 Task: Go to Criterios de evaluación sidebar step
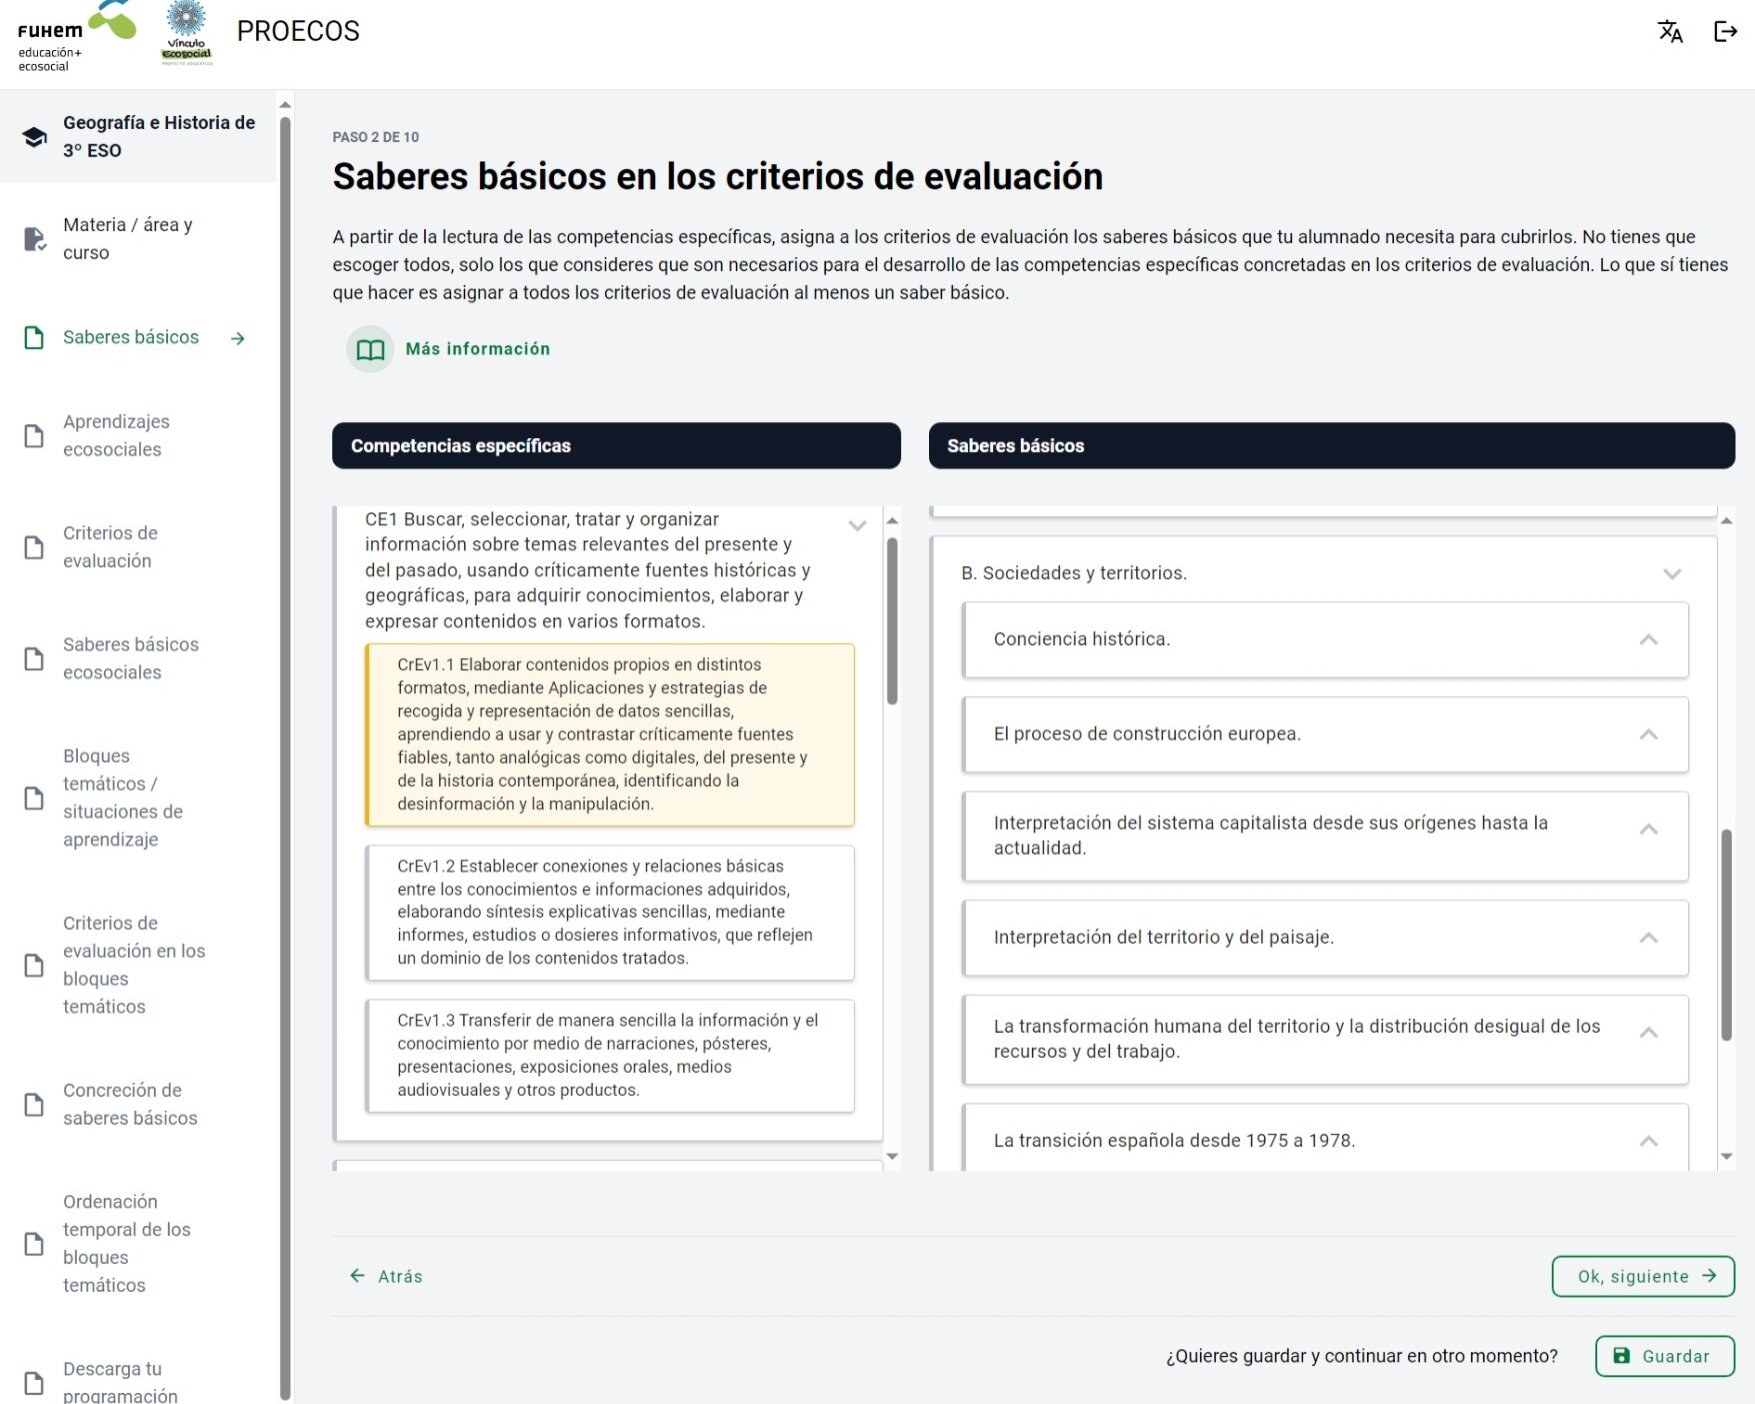coord(110,547)
